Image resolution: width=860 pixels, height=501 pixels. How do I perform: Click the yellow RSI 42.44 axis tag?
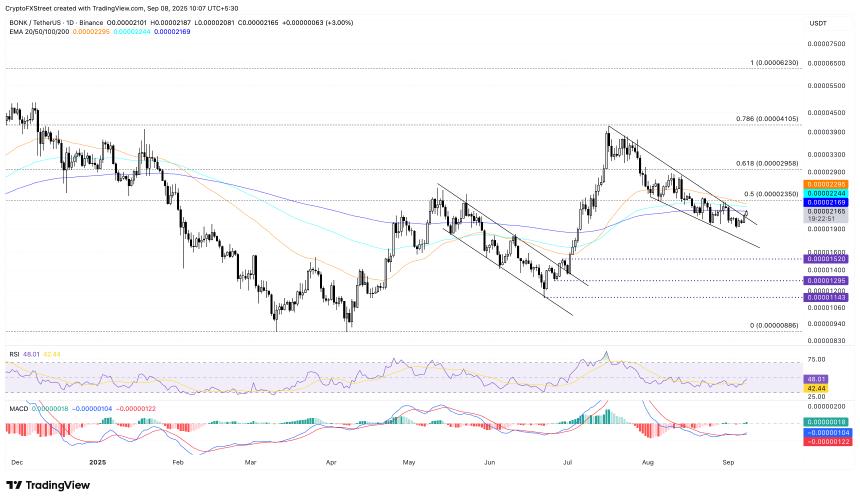pos(816,388)
